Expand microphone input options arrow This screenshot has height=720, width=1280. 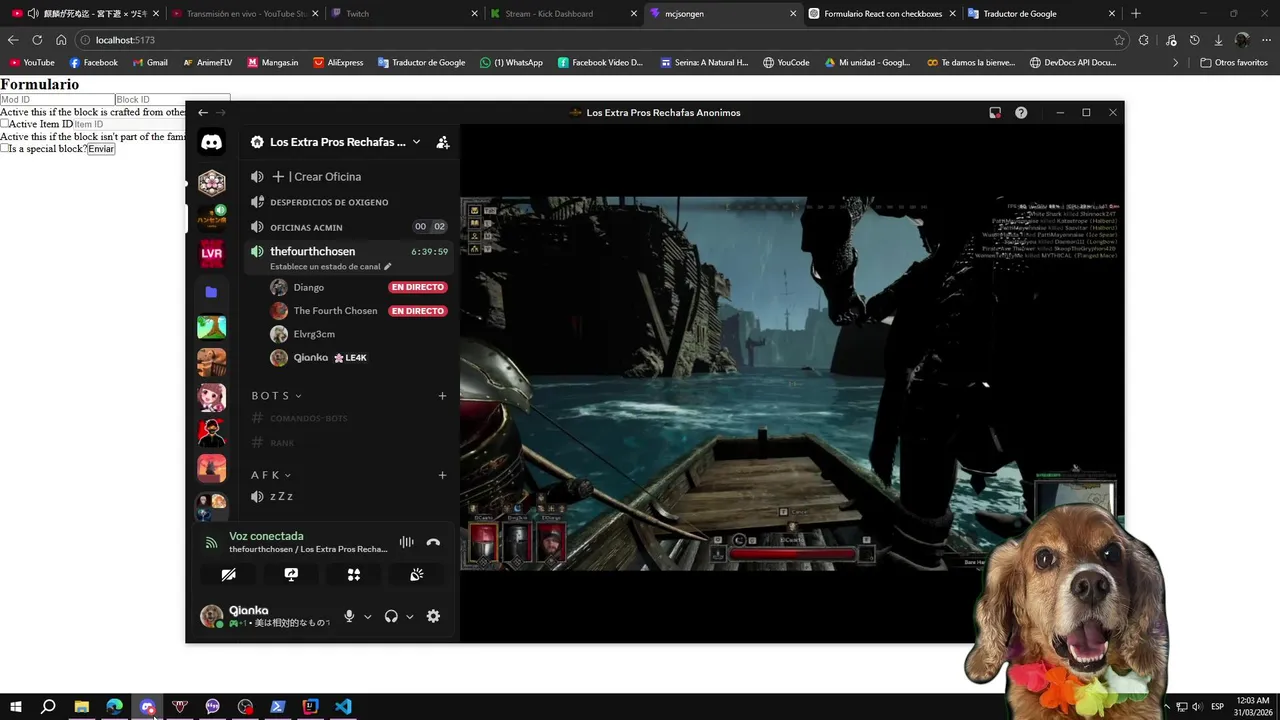pyautogui.click(x=367, y=617)
